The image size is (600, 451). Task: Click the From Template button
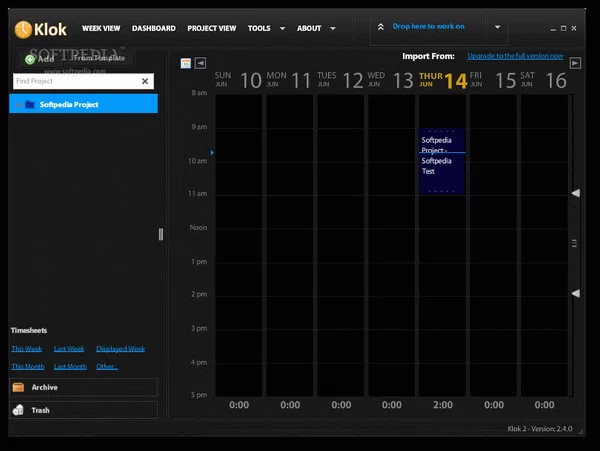[98, 59]
